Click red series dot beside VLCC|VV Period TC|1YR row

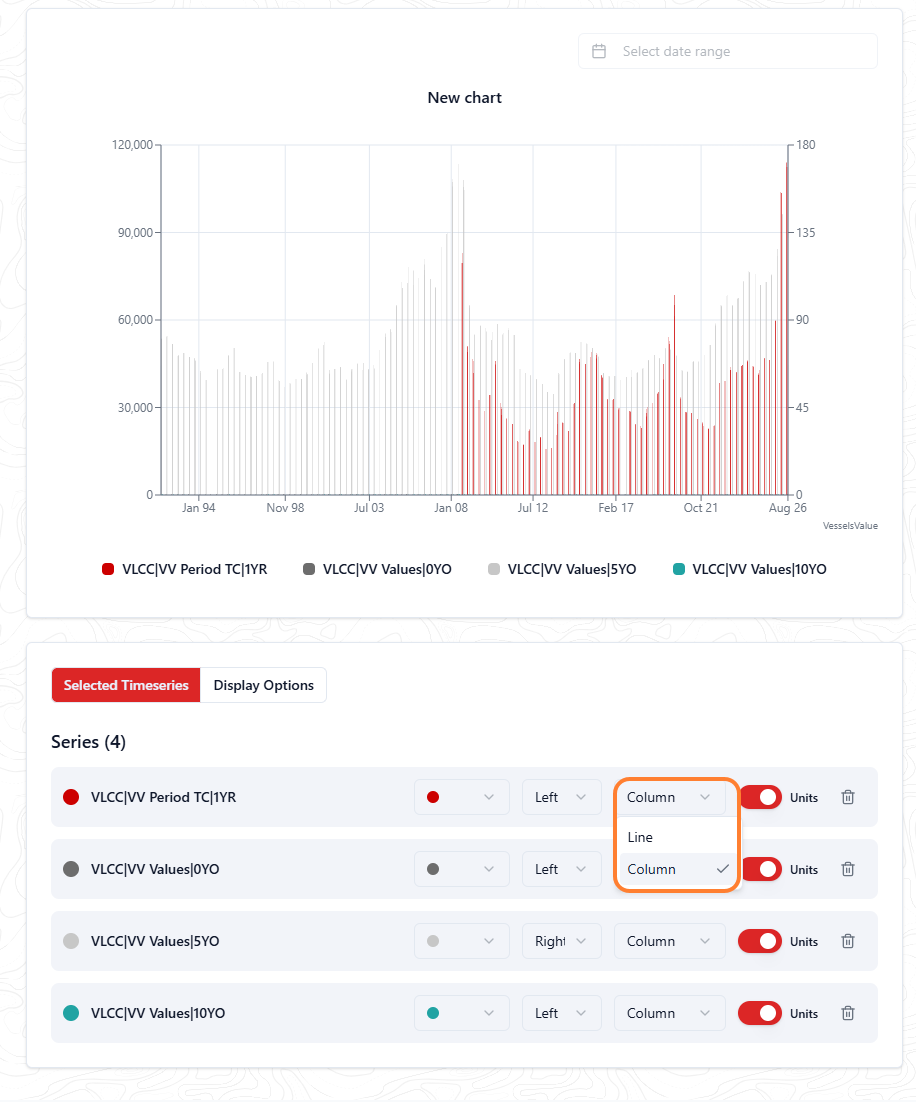click(x=71, y=797)
